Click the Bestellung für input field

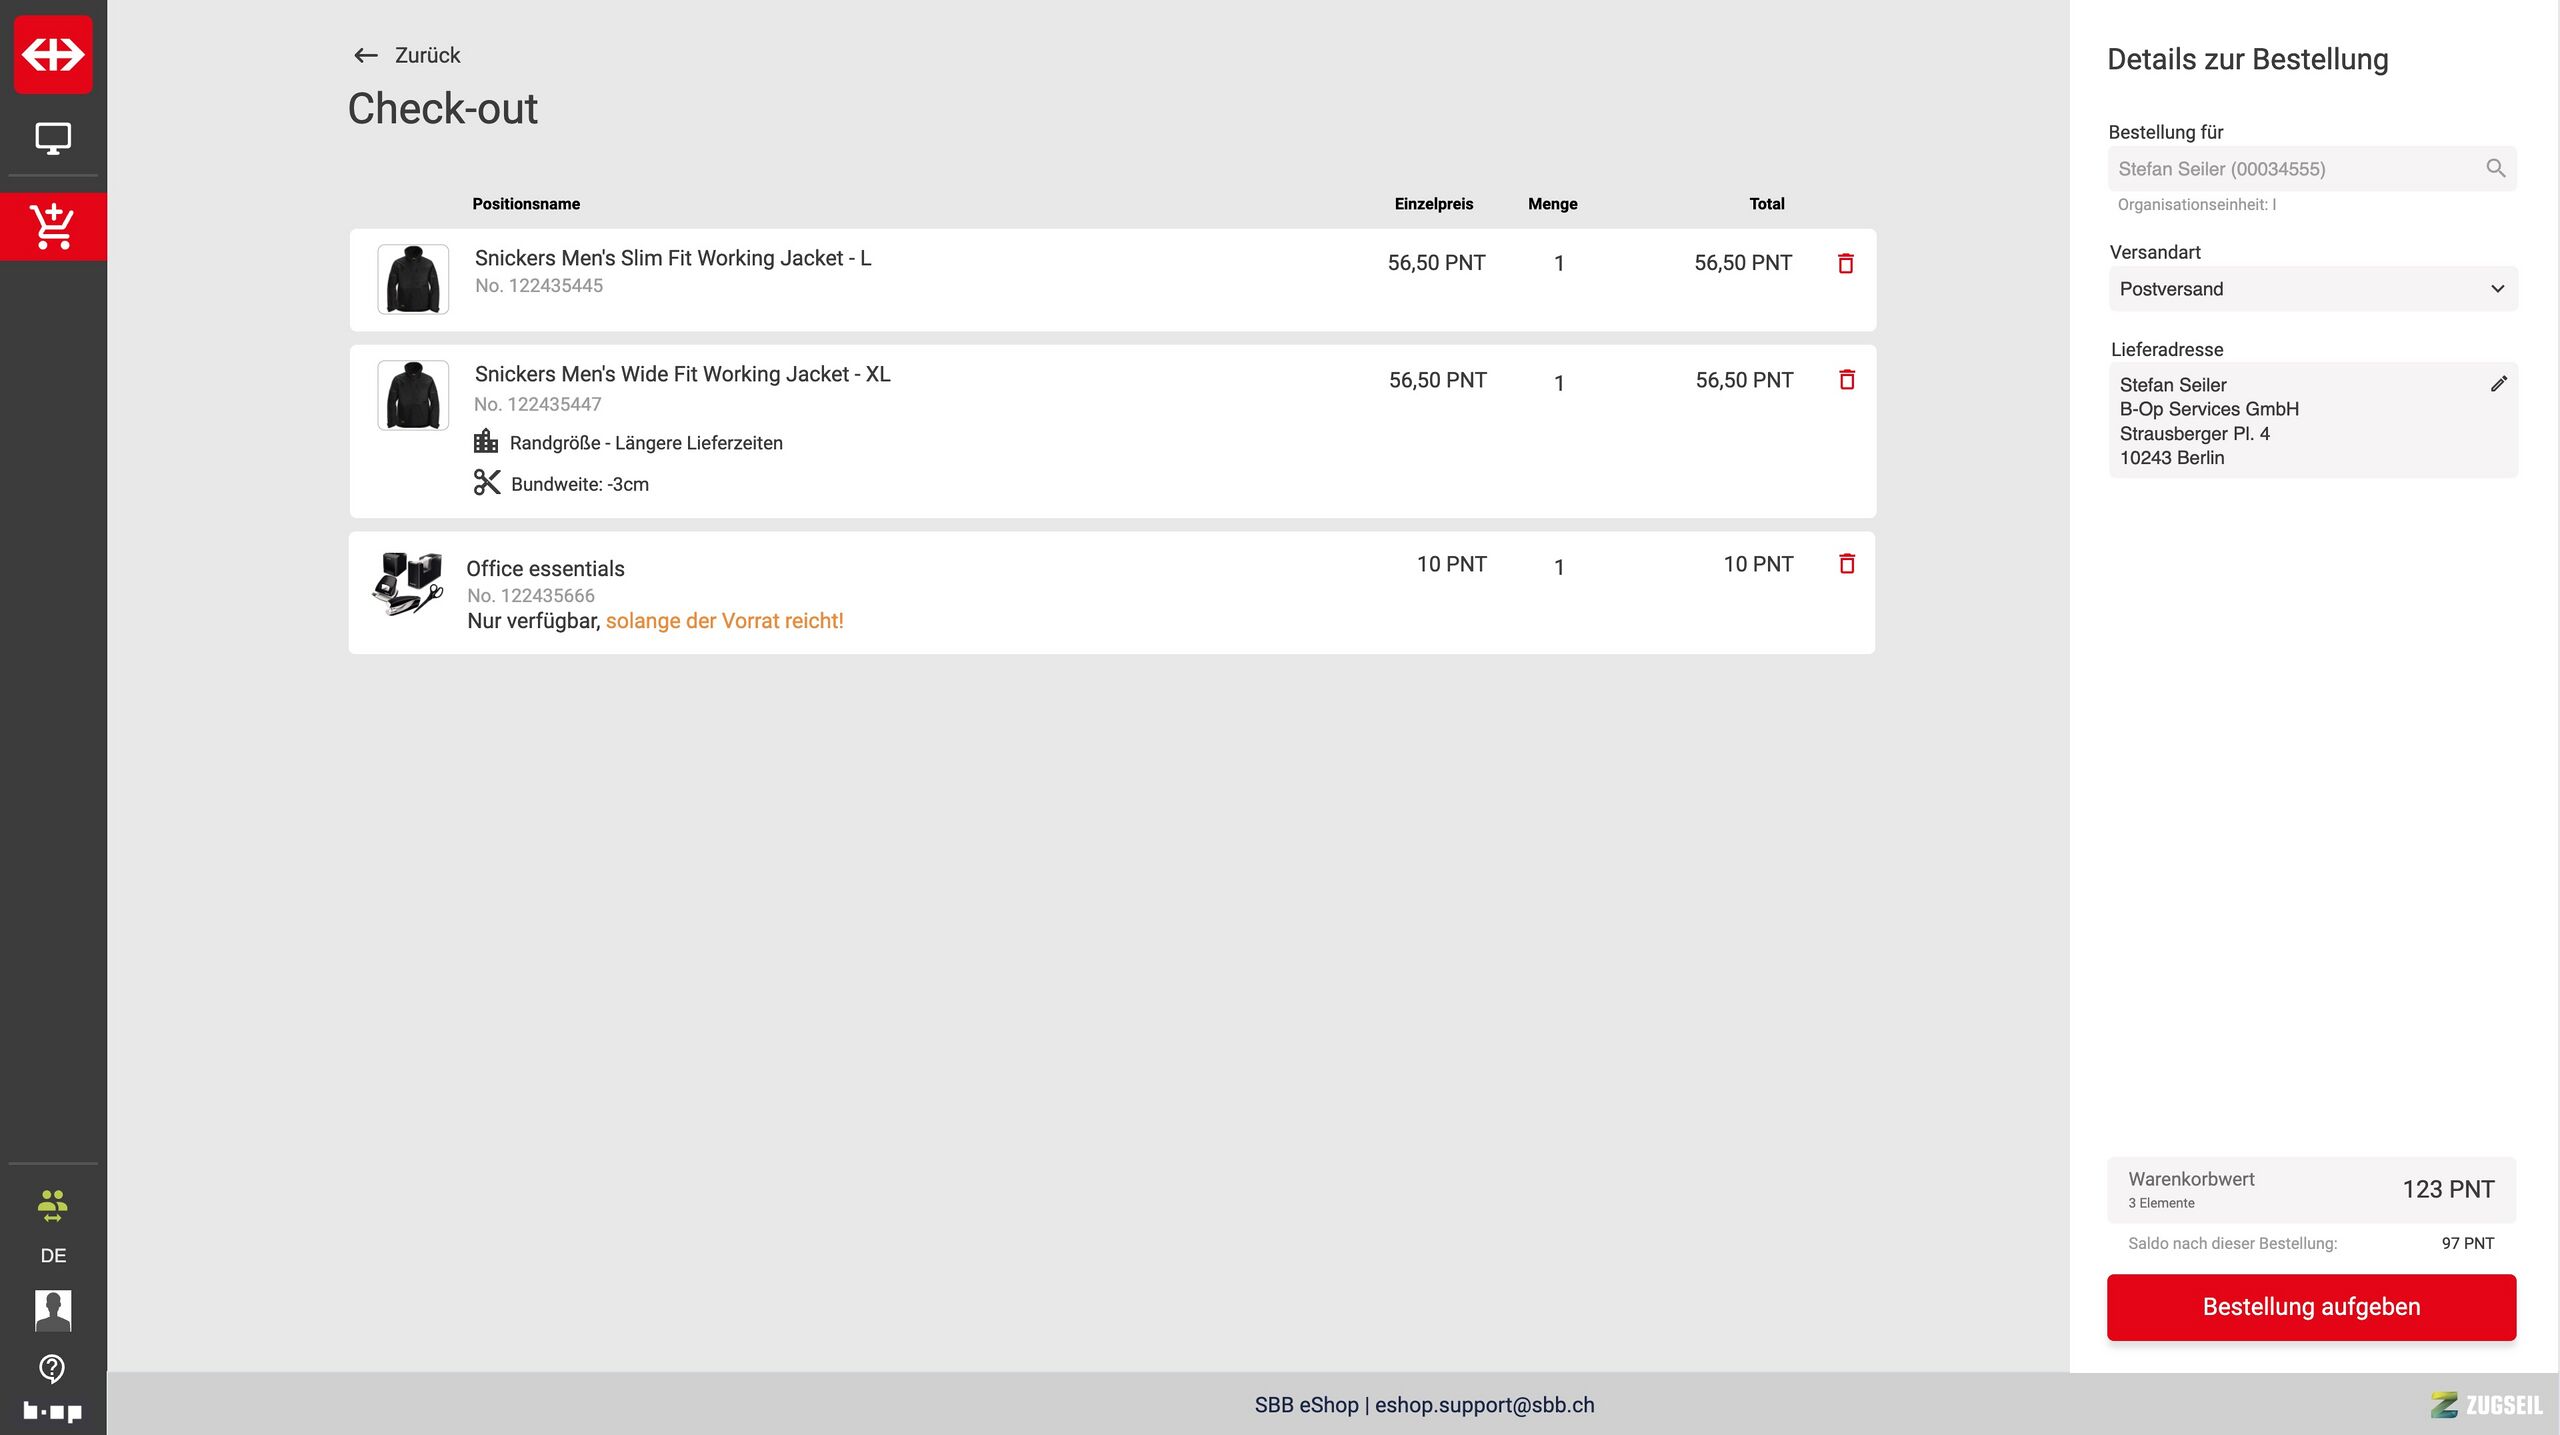(2290, 169)
